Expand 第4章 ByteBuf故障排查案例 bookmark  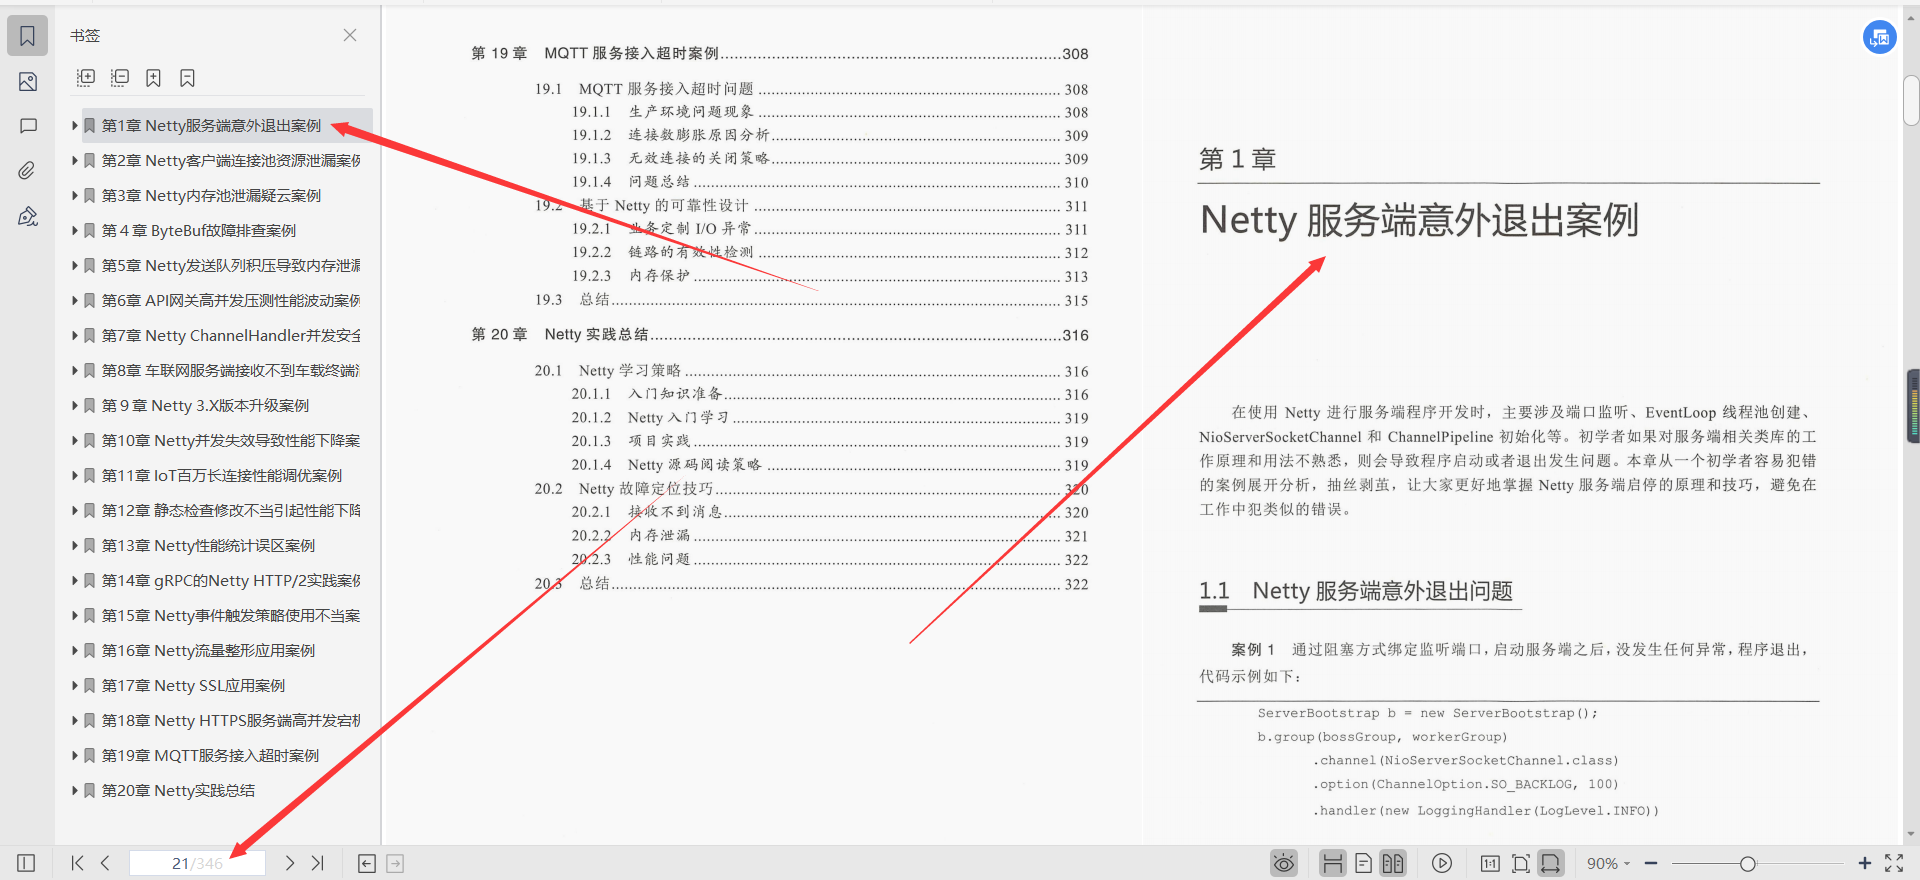click(x=75, y=231)
